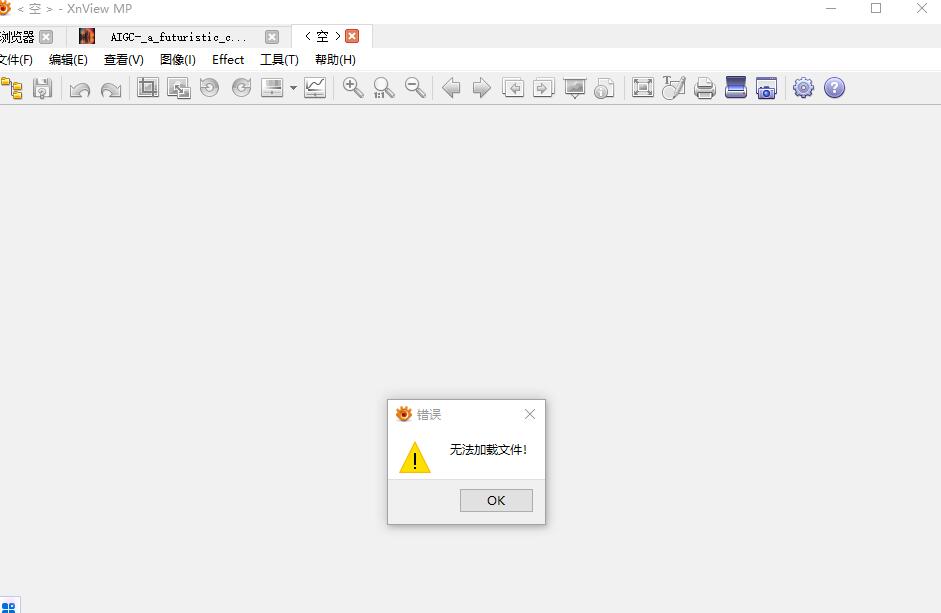Toggle the fullscreen view icon
The height and width of the screenshot is (613, 941).
(643, 88)
